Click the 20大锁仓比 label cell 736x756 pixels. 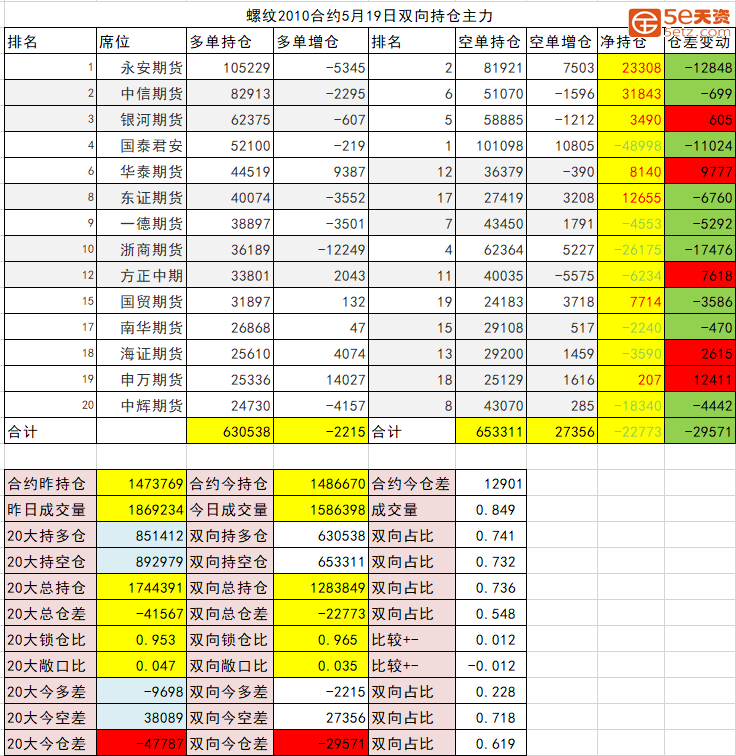[49, 640]
